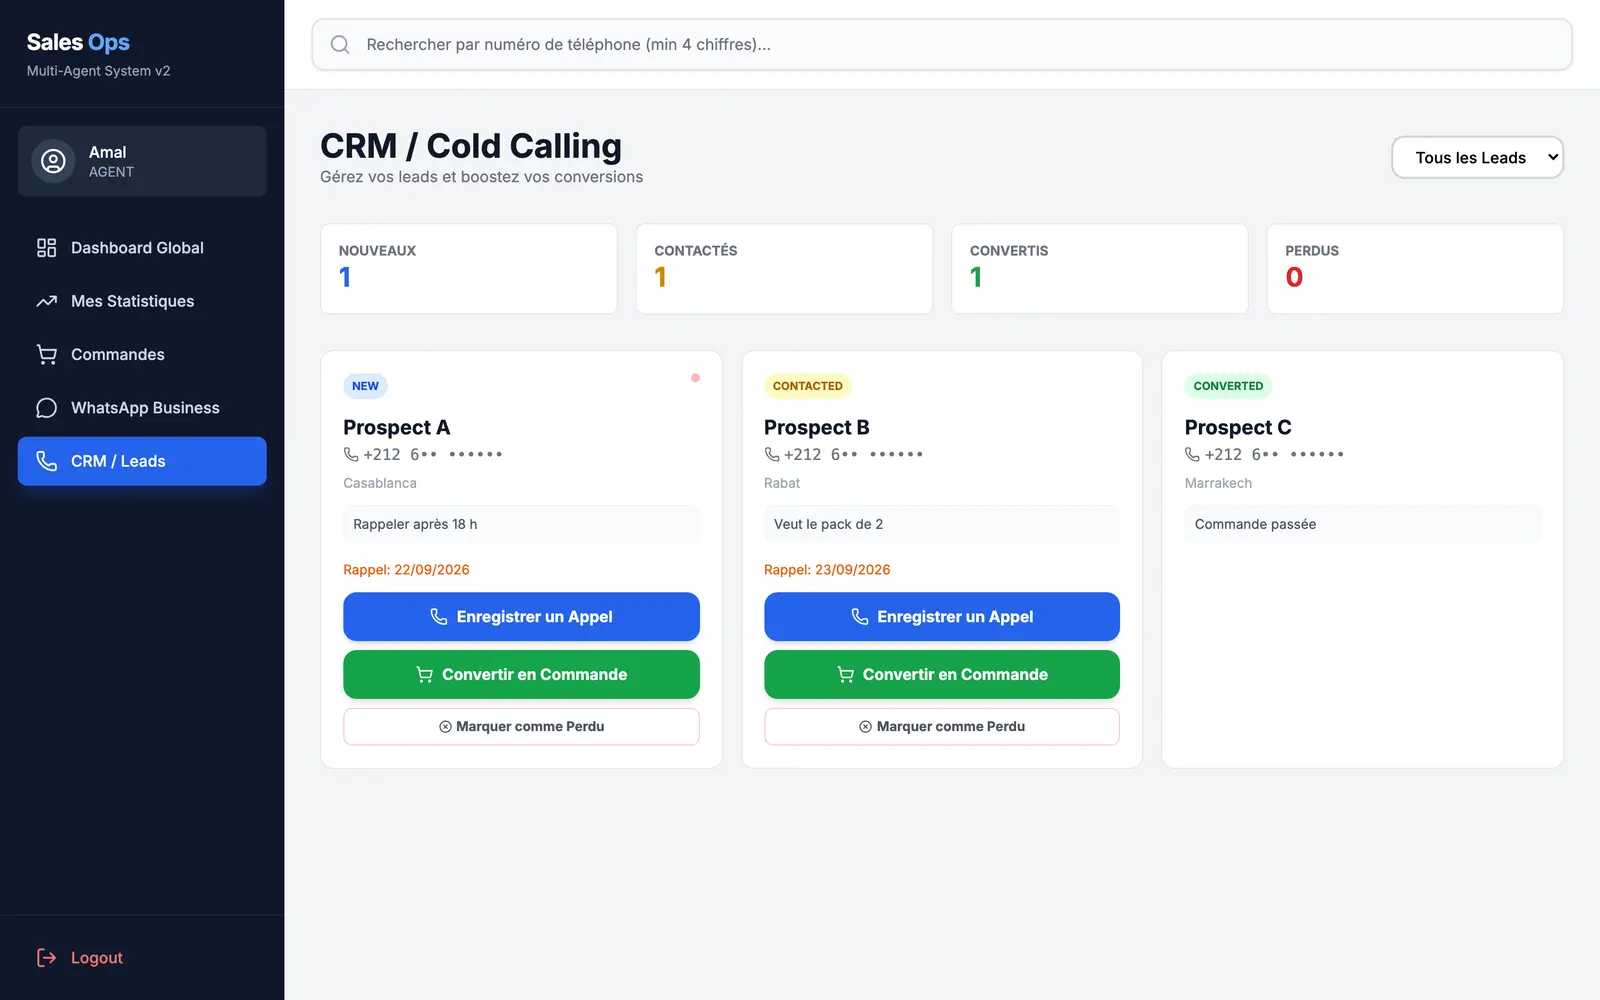Click the Perdus stats card
Viewport: 1600px width, 1000px height.
(x=1415, y=269)
